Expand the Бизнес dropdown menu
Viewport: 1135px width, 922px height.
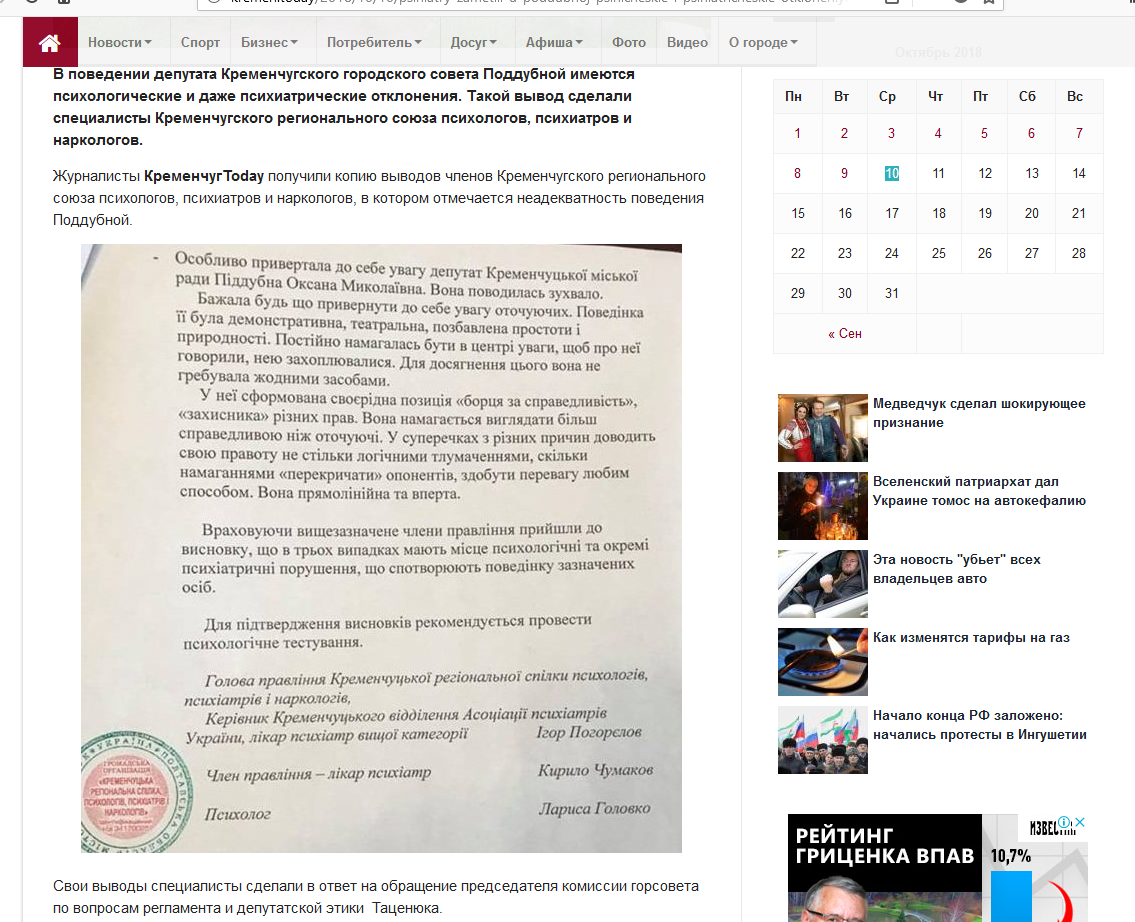(269, 43)
